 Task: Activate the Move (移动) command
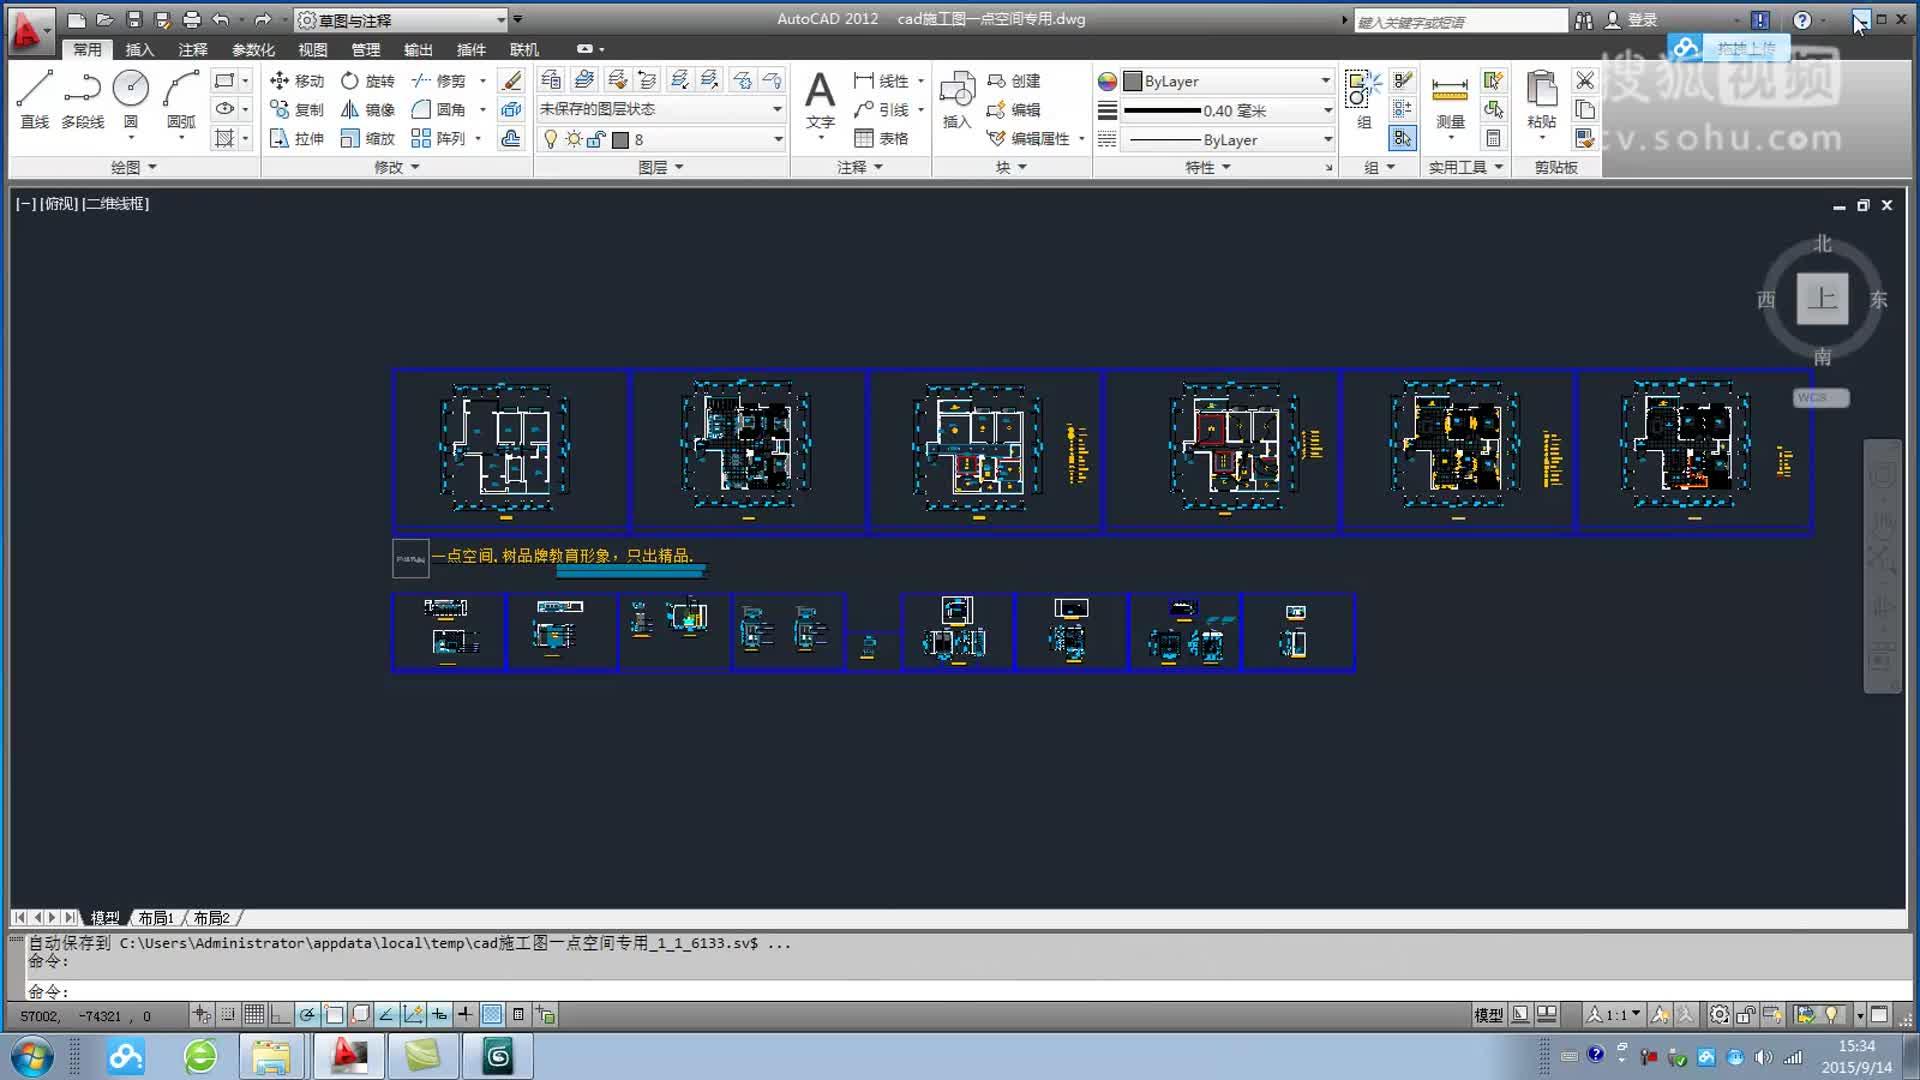(x=297, y=81)
